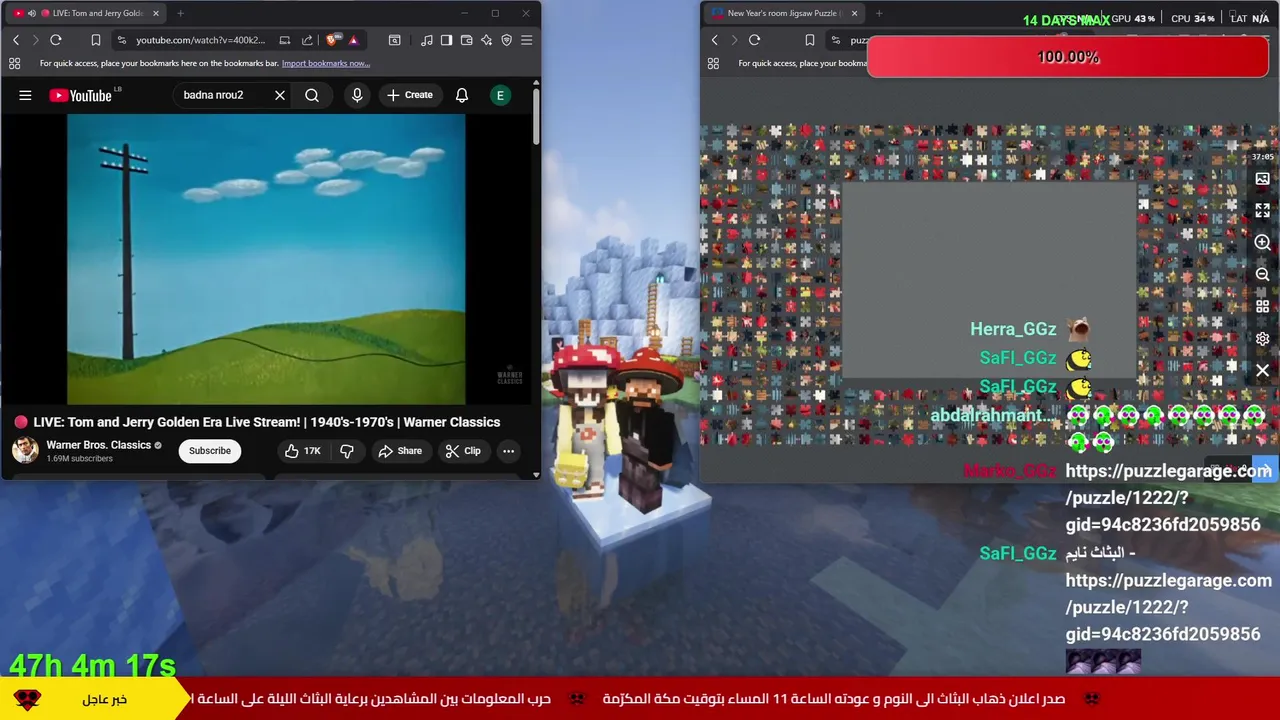Open the tab search icon in YouTube window toolbar
This screenshot has height=720, width=1280.
click(x=395, y=40)
